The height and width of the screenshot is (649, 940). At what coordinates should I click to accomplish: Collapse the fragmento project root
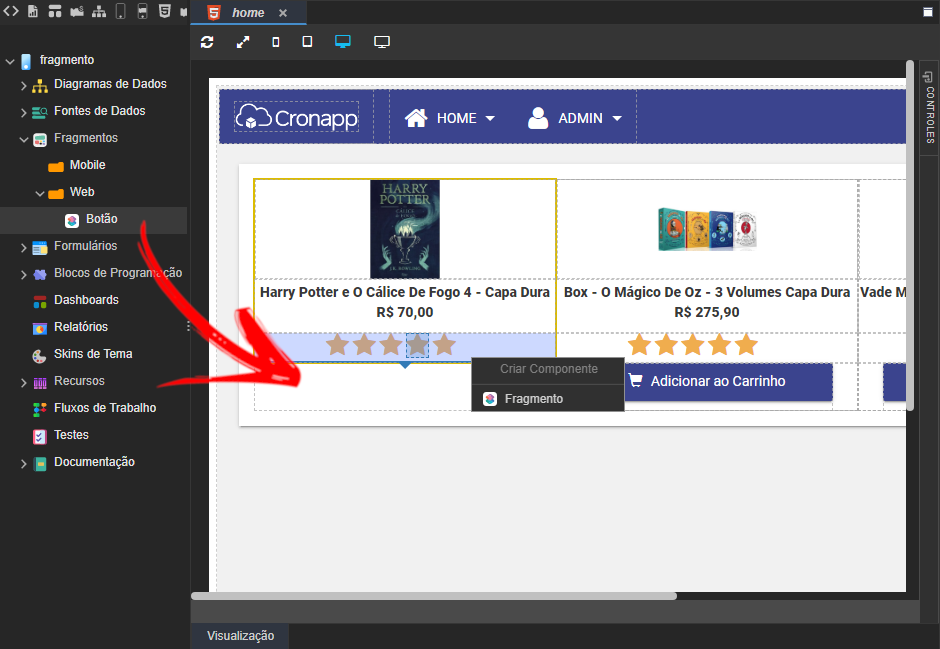(x=10, y=61)
